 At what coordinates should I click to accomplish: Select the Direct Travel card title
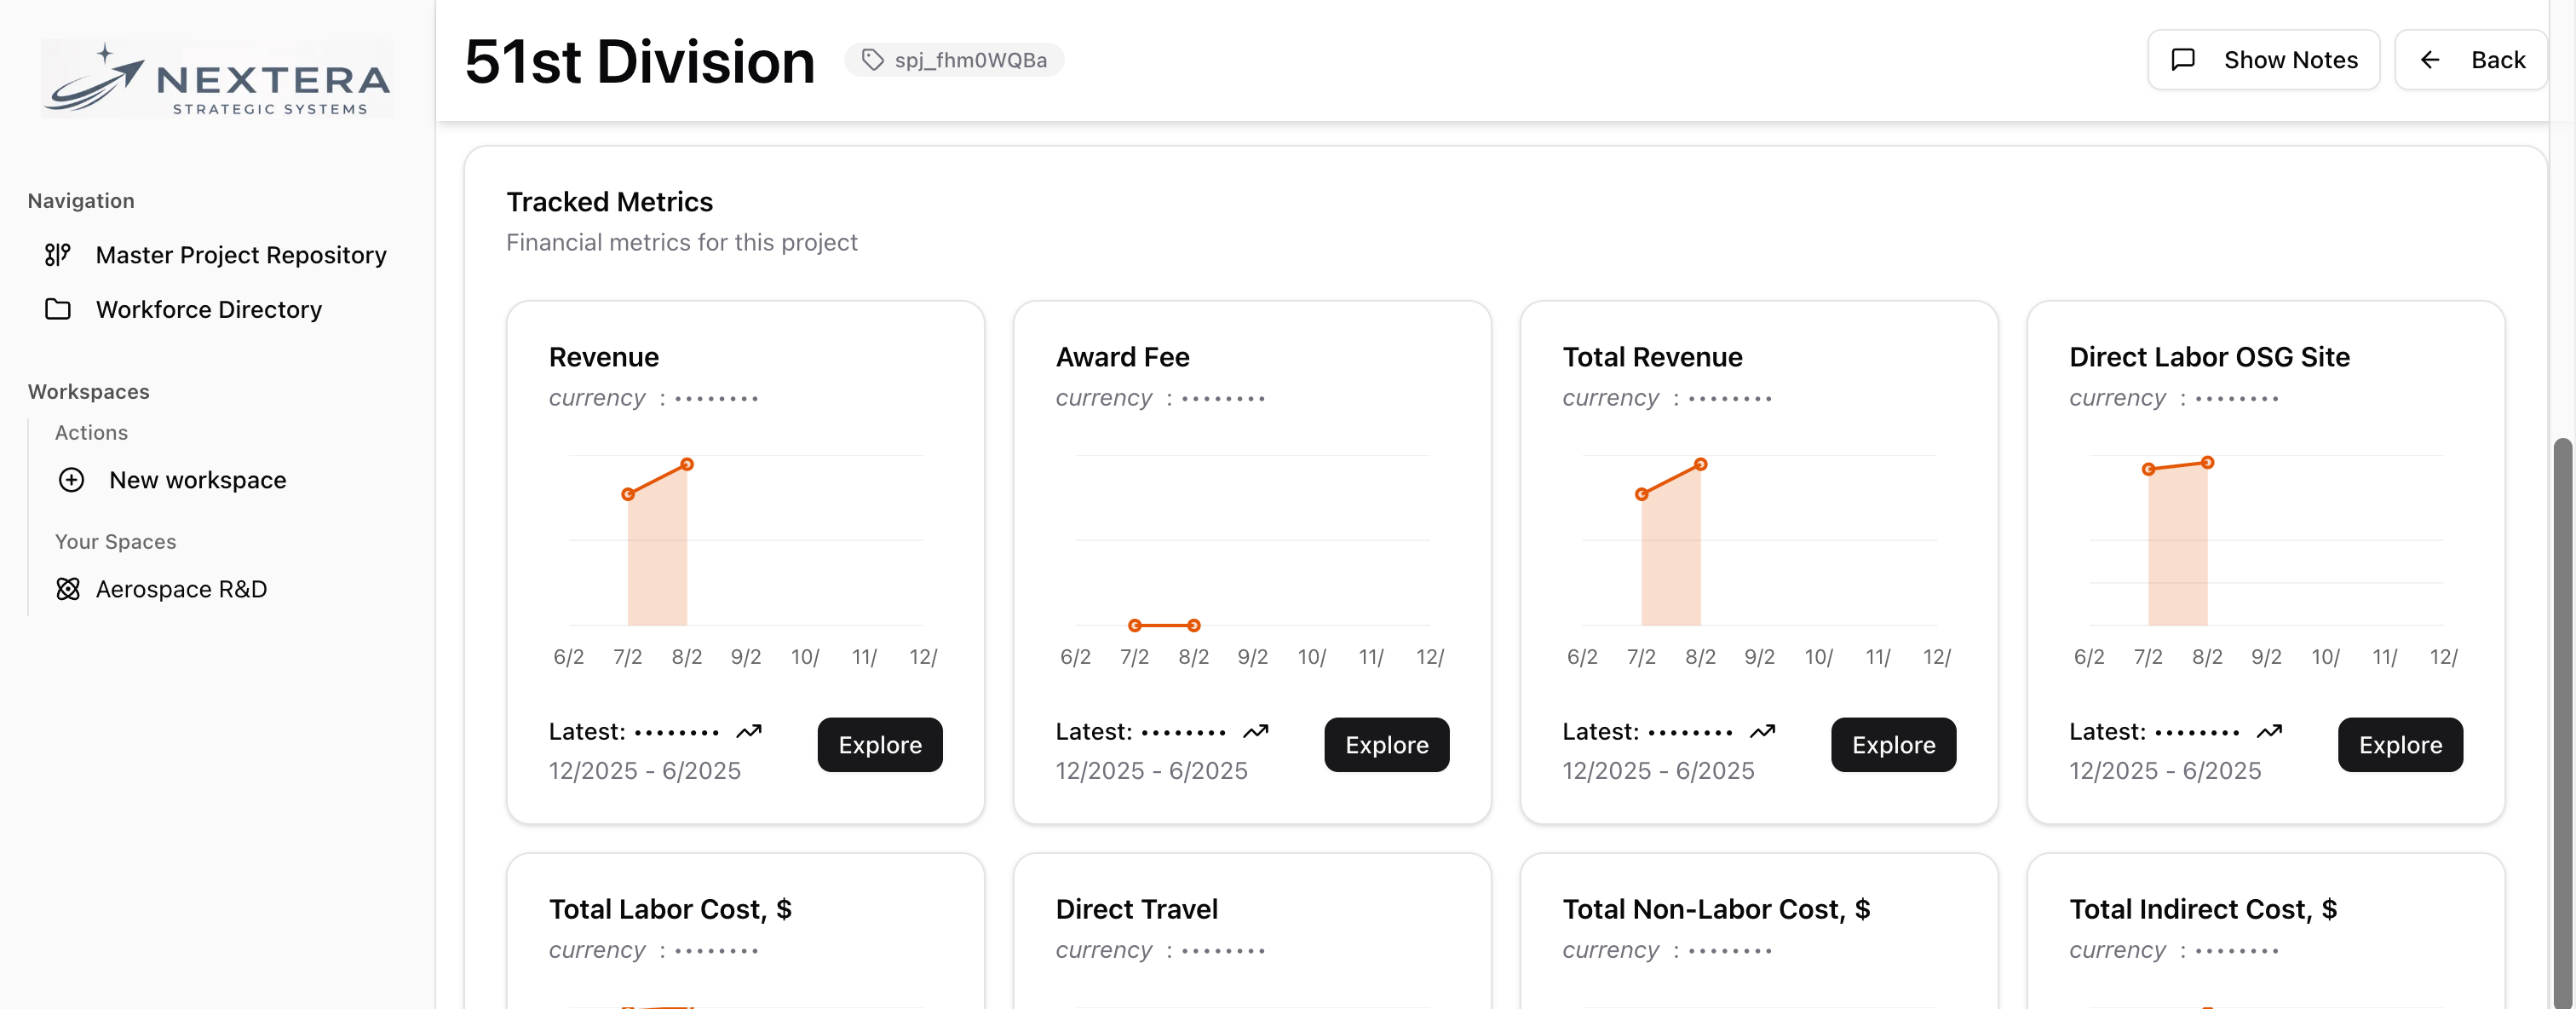(x=1137, y=909)
